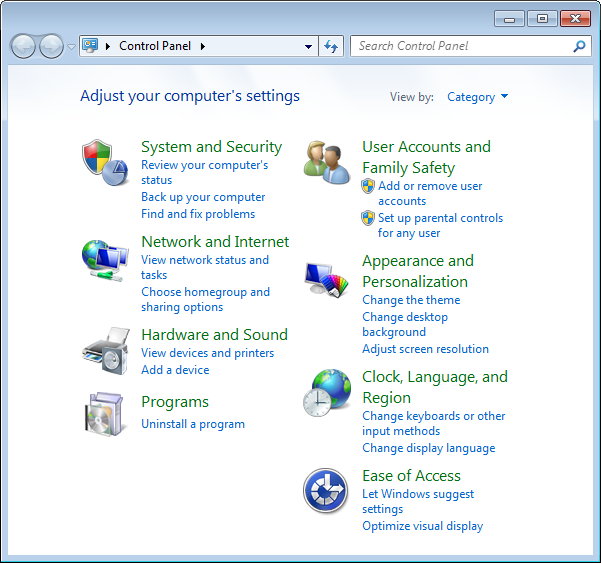This screenshot has height=563, width=601.
Task: Open Appearance and Personalization heading
Action: pos(418,271)
